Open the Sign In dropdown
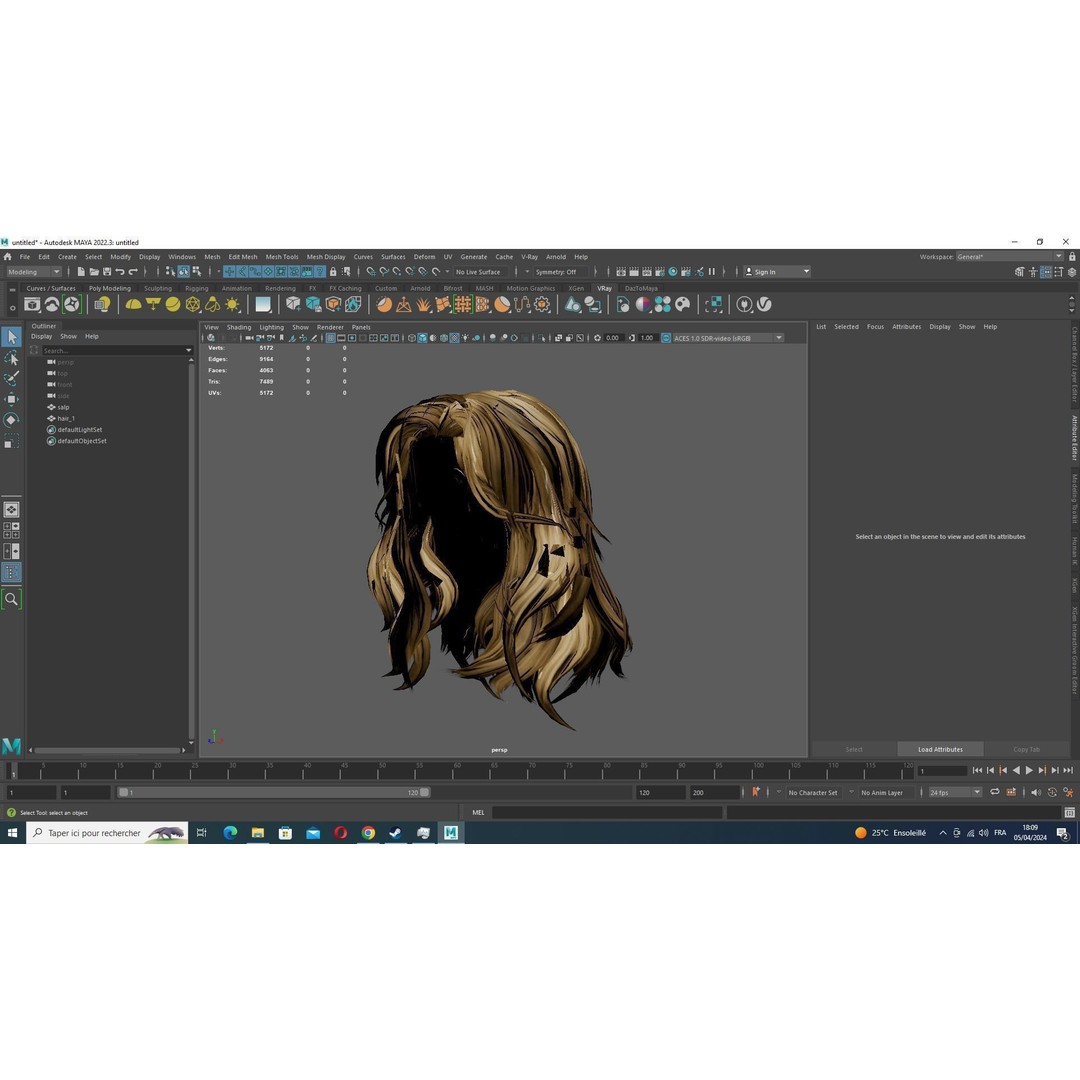Viewport: 1080px width, 1080px height. coord(777,272)
